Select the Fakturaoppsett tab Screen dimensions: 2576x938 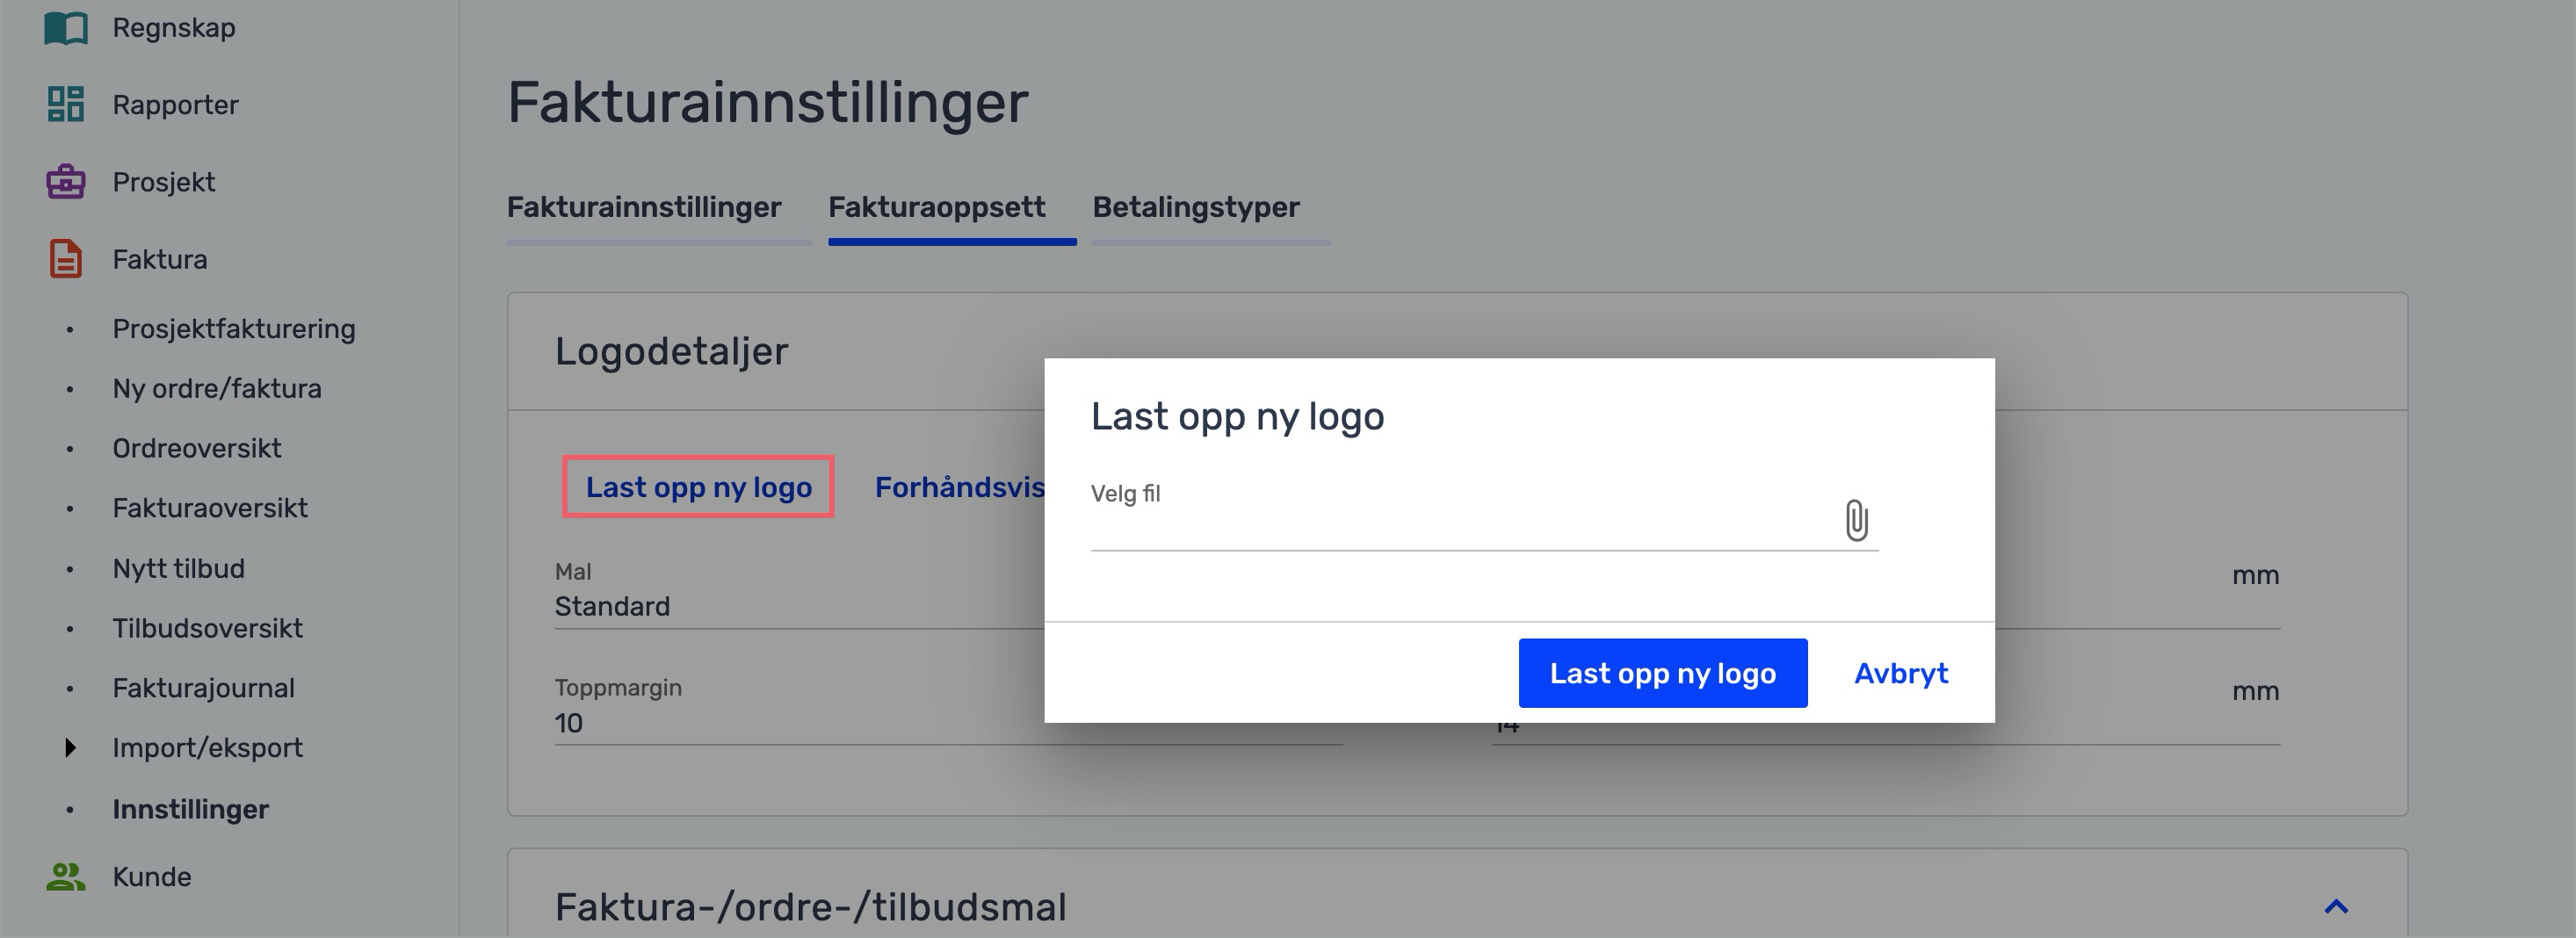tap(936, 207)
